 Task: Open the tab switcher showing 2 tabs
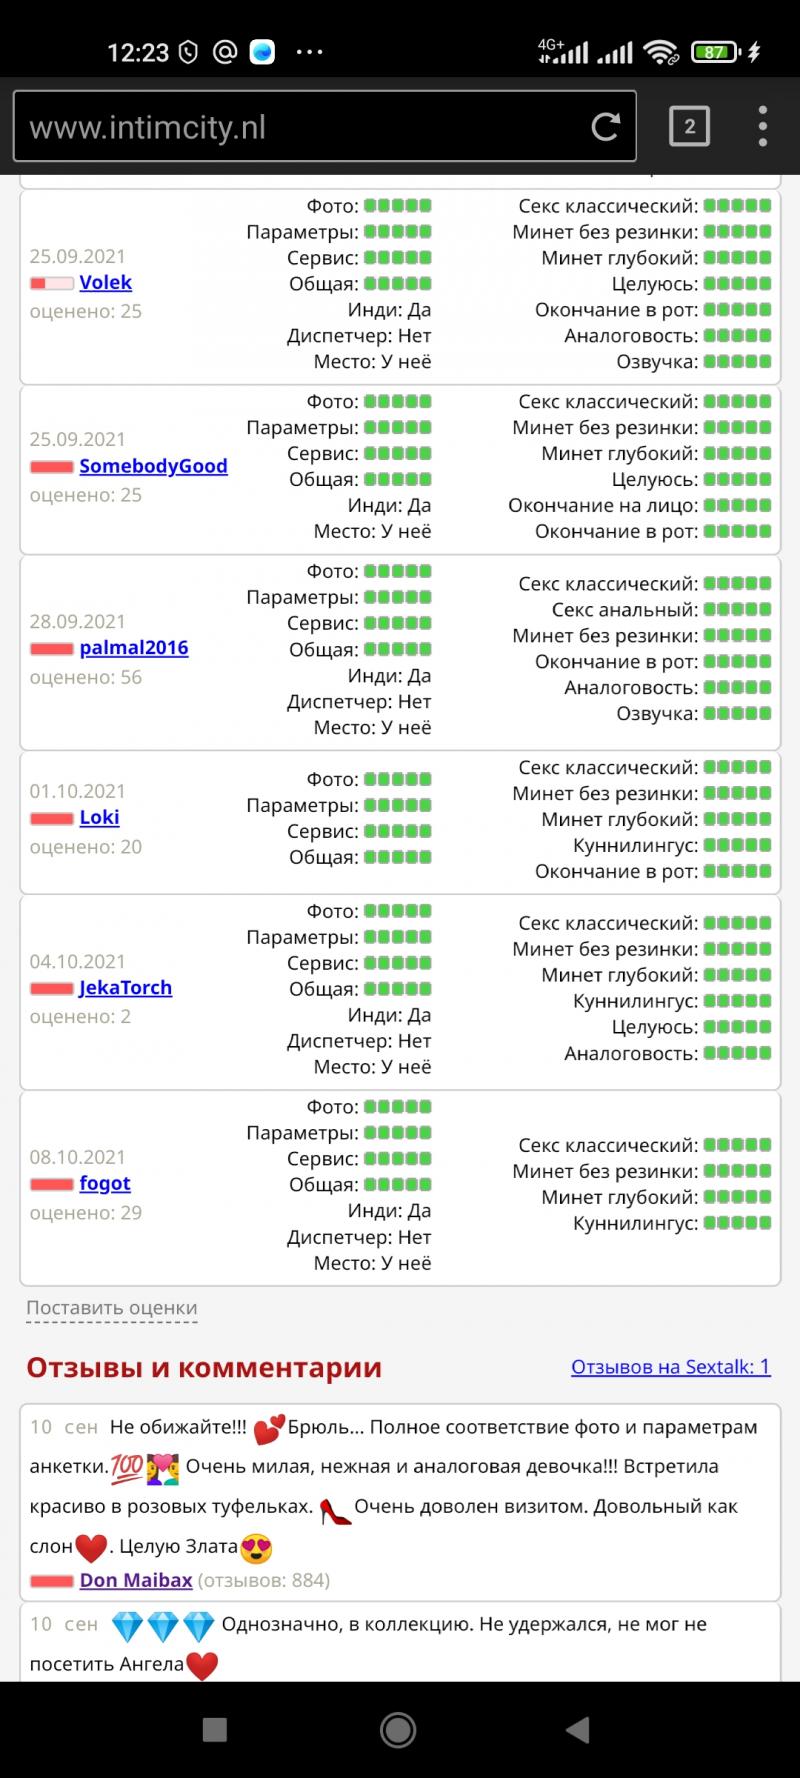point(689,127)
